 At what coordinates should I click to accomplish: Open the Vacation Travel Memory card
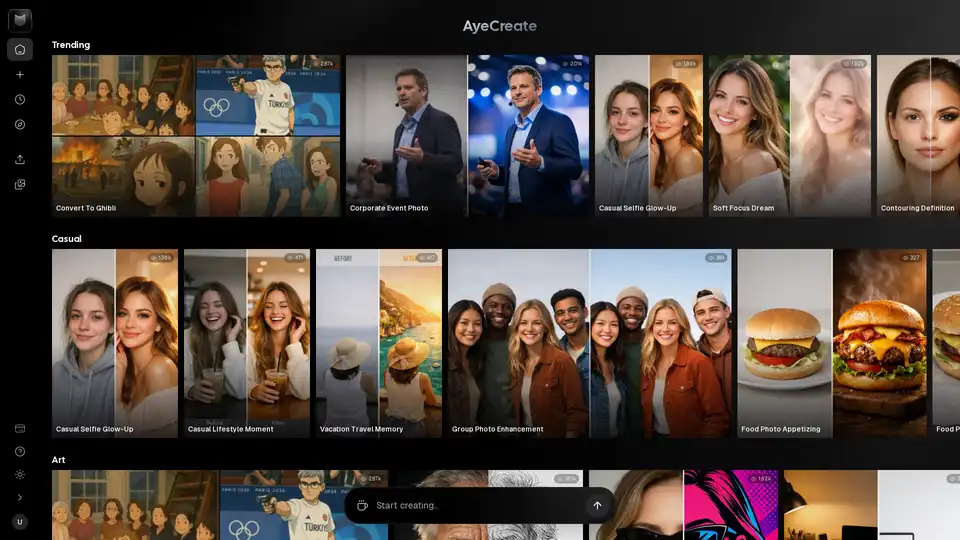coord(379,343)
